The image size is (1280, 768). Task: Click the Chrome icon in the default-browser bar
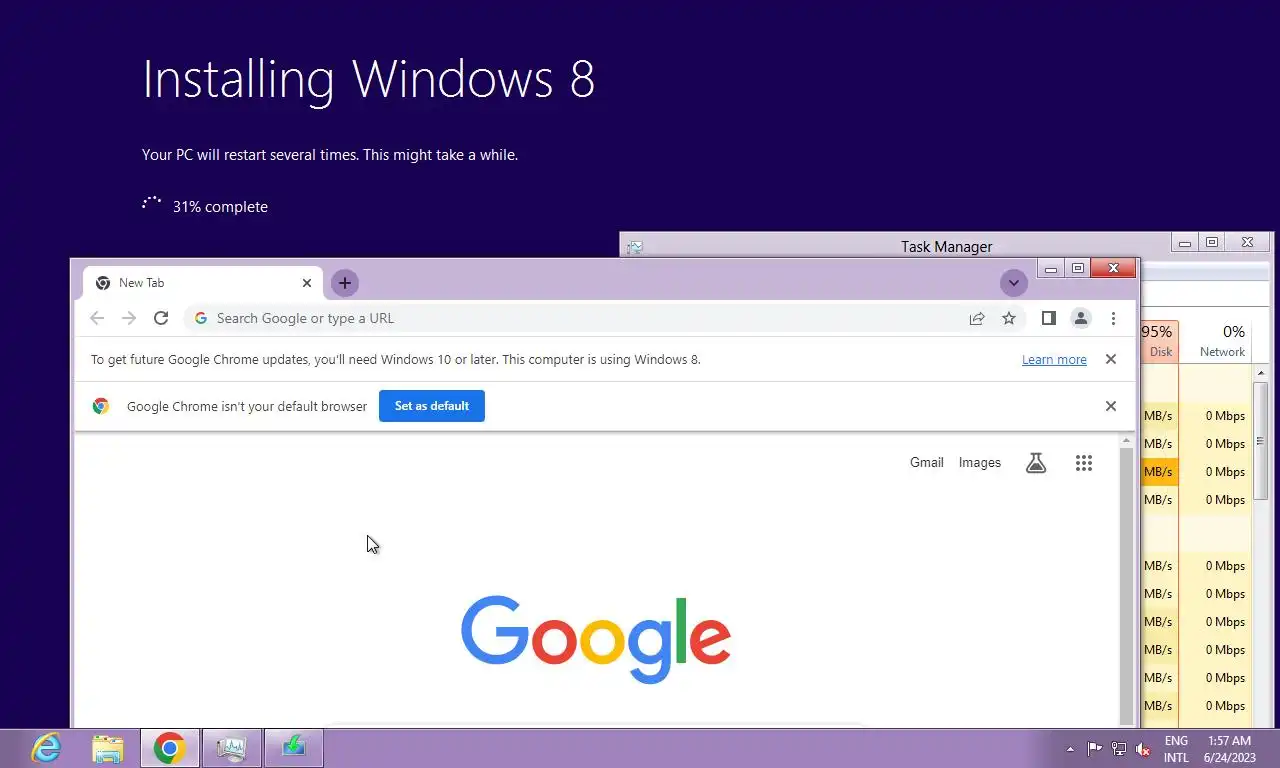101,406
